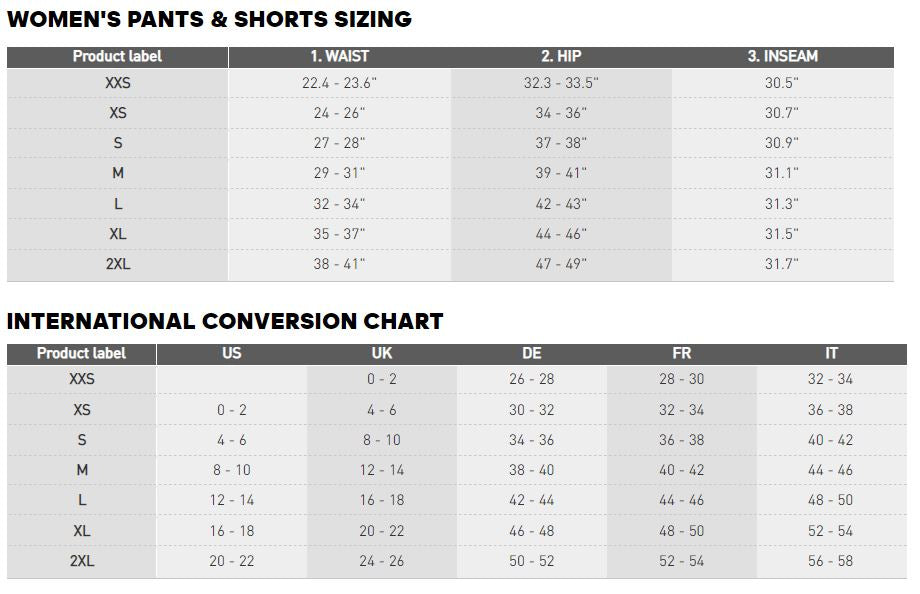920x594 pixels.
Task: Click the International Conversion Chart heading
Action: (225, 322)
